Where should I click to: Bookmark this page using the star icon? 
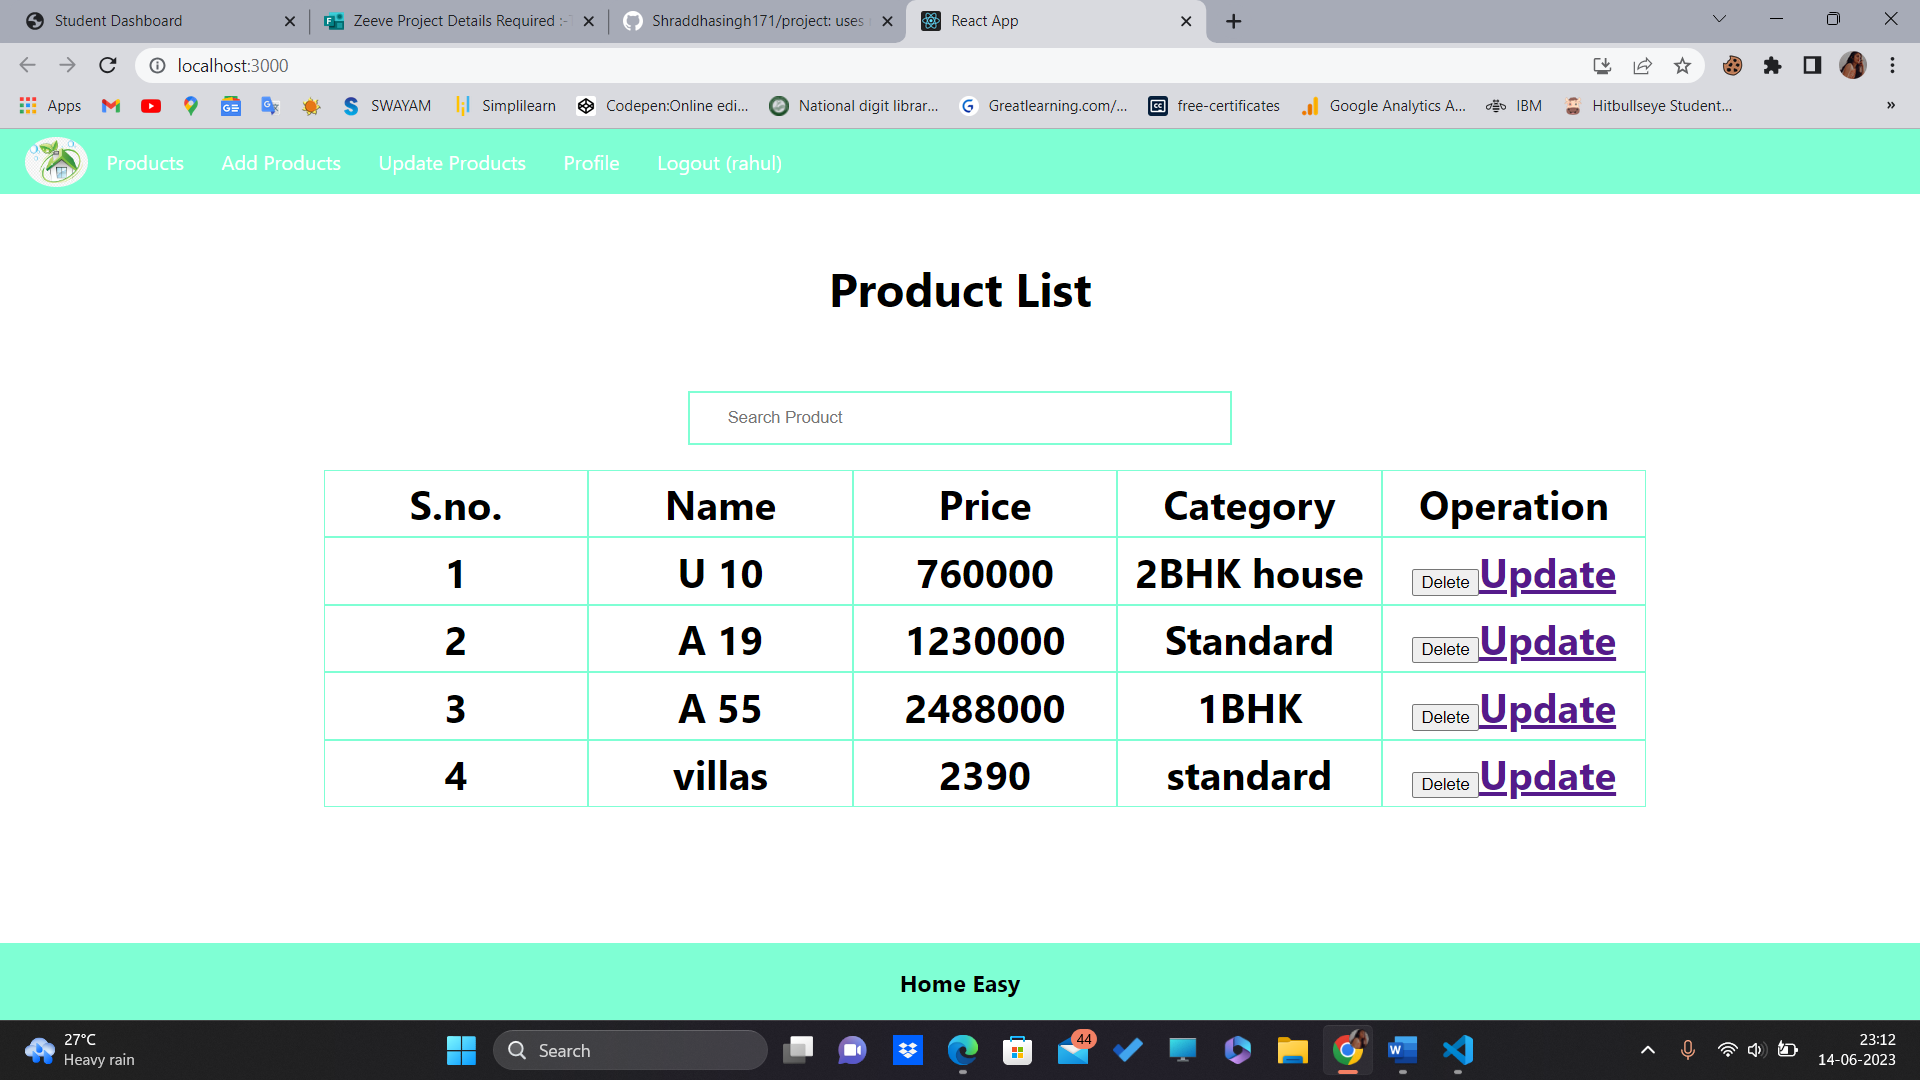[1682, 66]
